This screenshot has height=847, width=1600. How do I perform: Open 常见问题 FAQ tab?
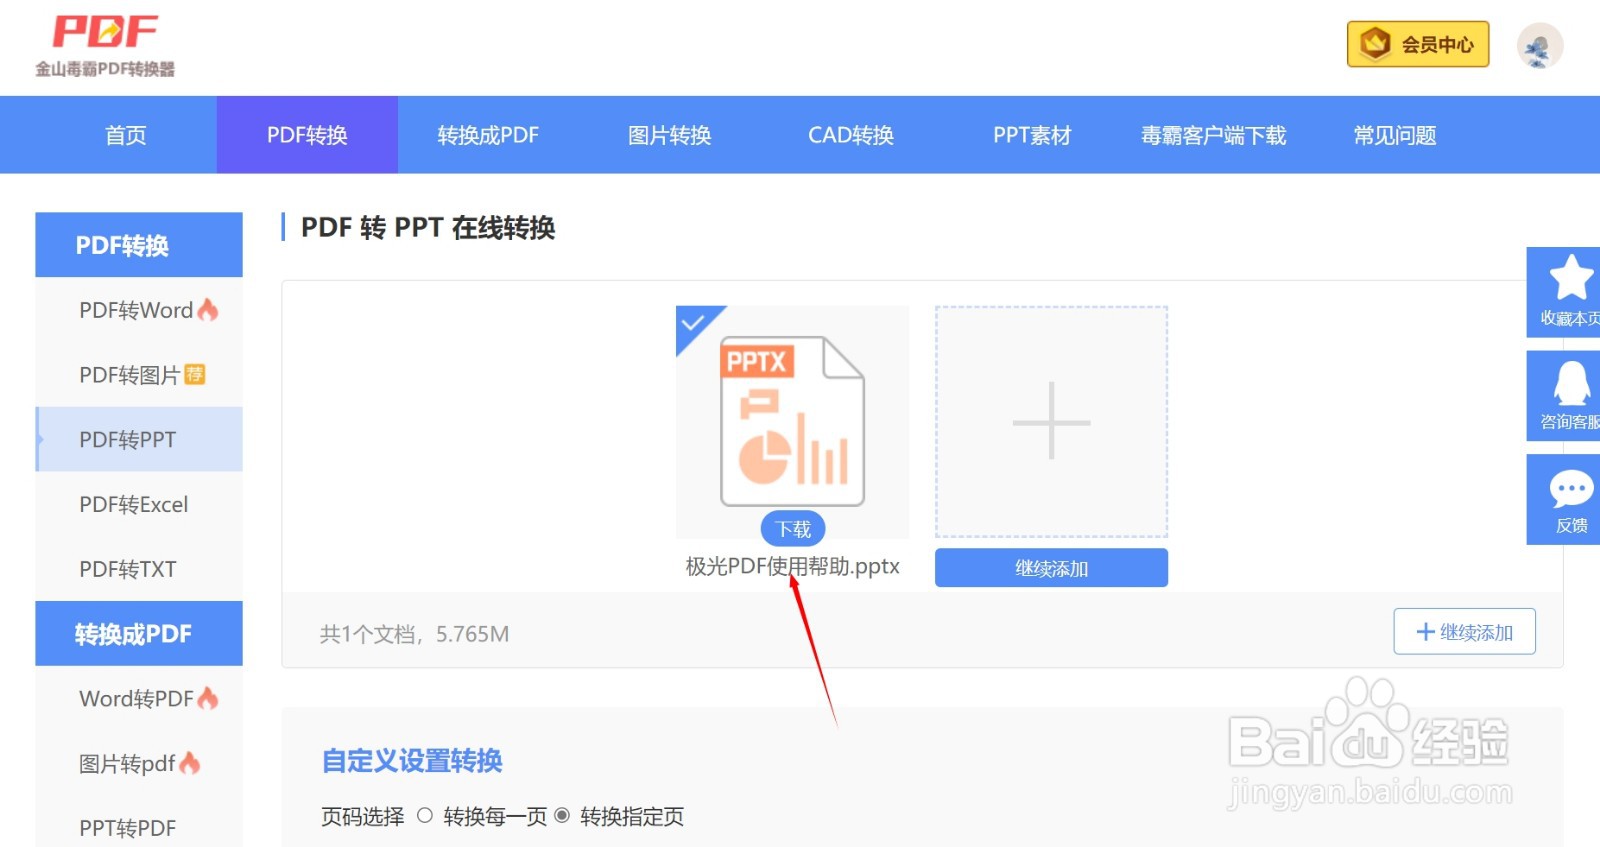[1395, 135]
